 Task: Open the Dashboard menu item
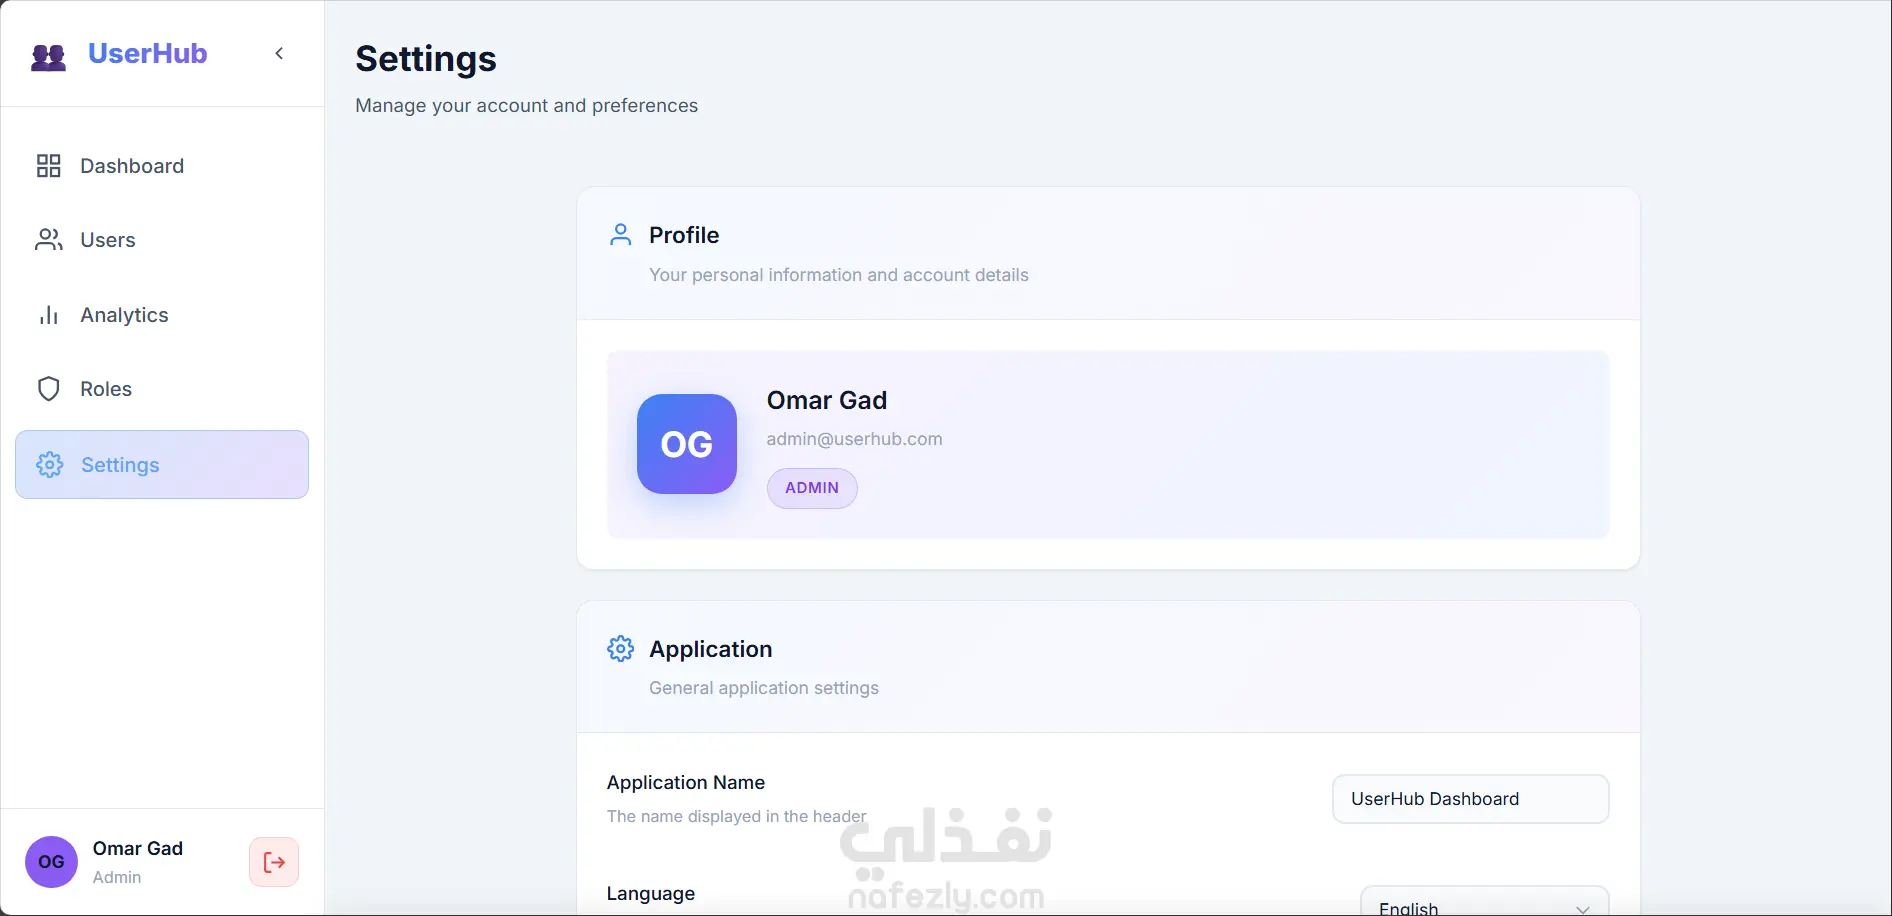132,166
